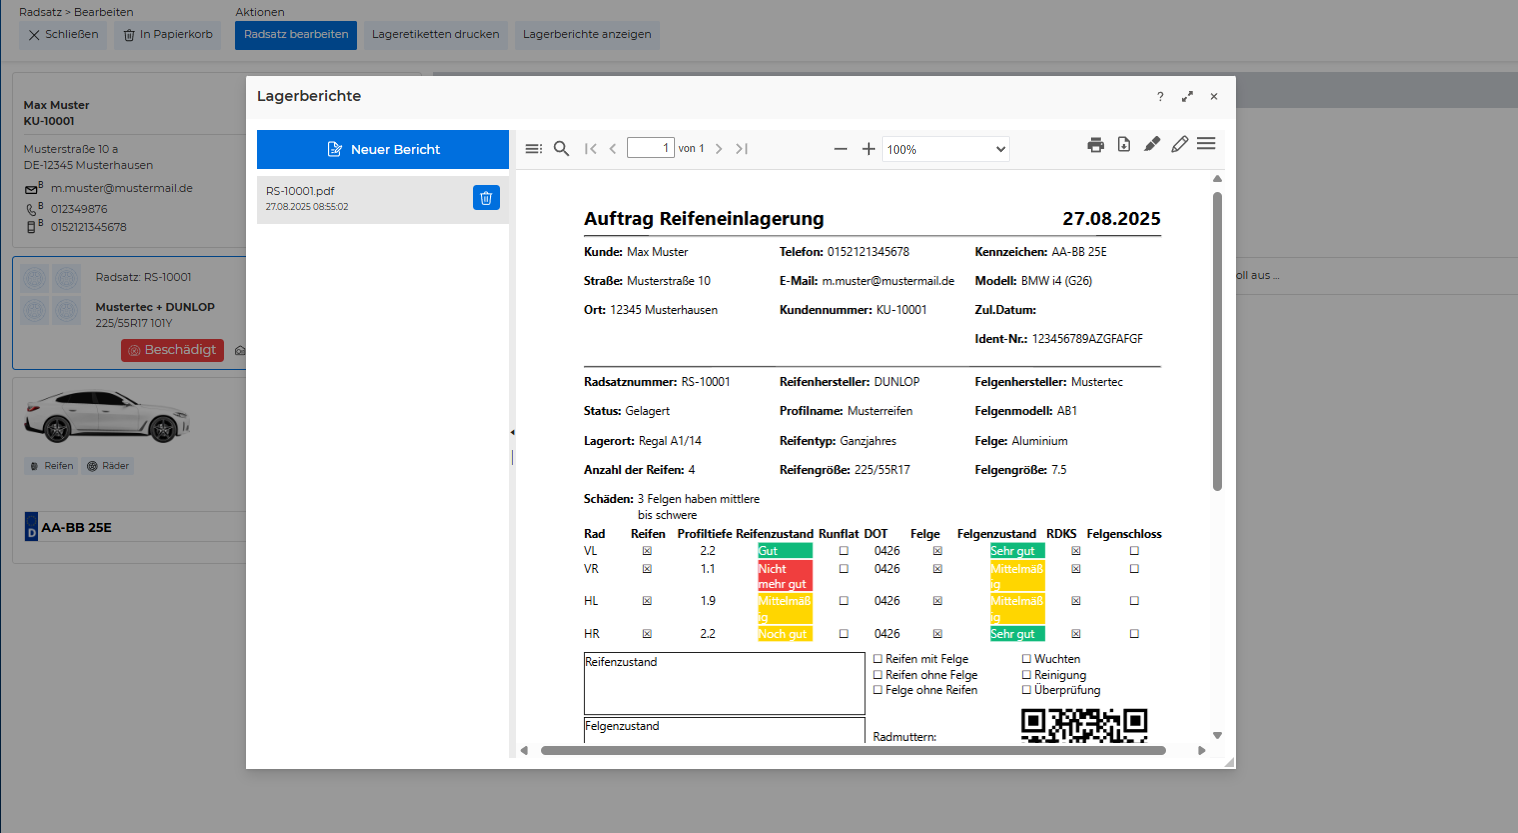Click the email envelope icon beside m.muster@mustermail.de

(31, 189)
